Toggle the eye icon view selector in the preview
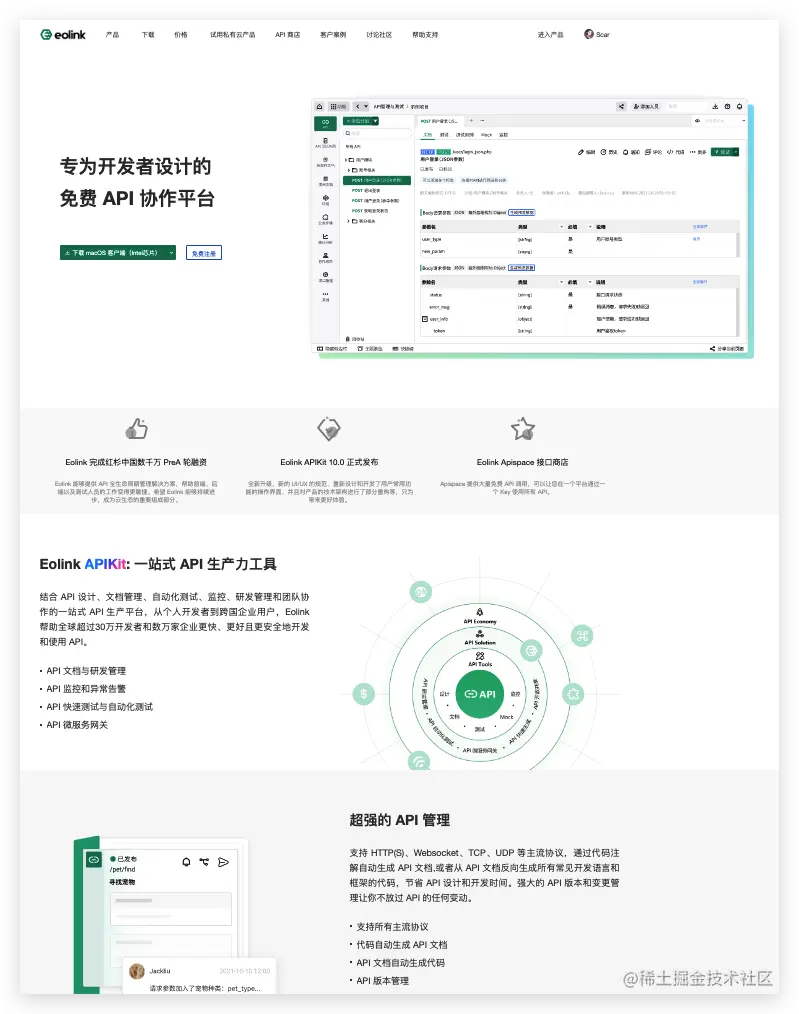Viewport: 799px width, 1014px height. (698, 121)
